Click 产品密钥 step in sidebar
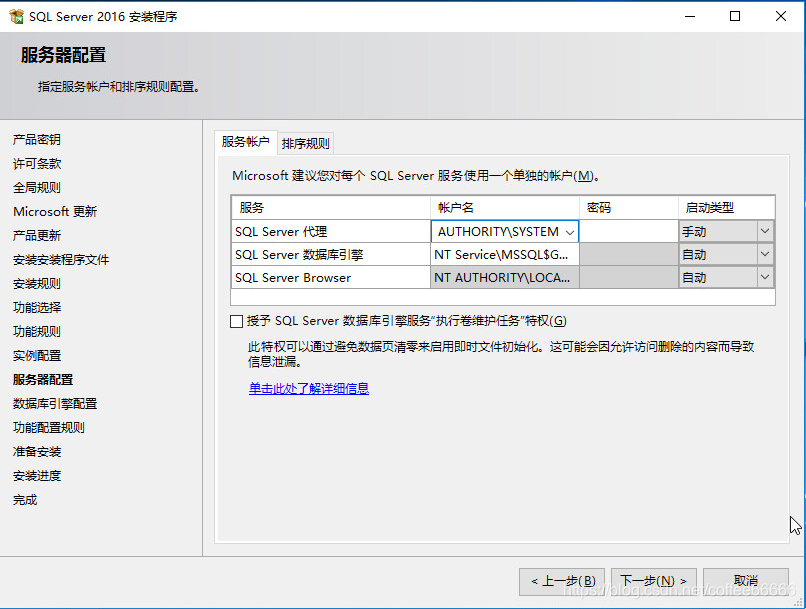The height and width of the screenshot is (609, 806). pyautogui.click(x=37, y=139)
